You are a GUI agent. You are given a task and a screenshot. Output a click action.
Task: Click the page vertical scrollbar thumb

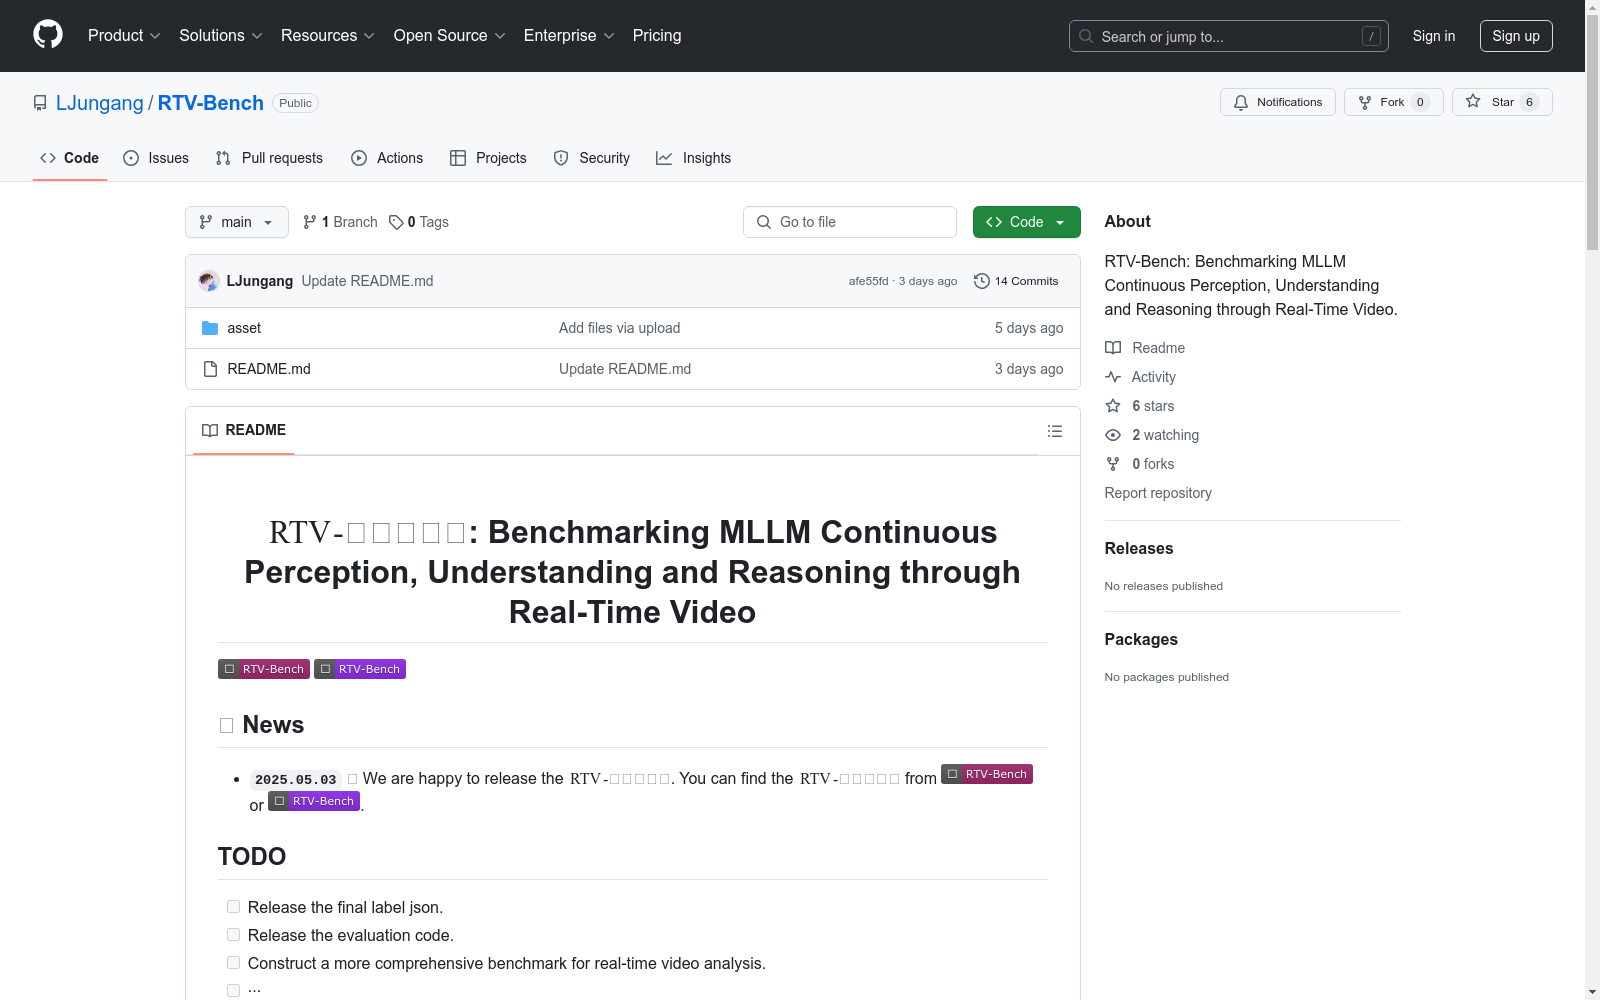coord(1592,132)
